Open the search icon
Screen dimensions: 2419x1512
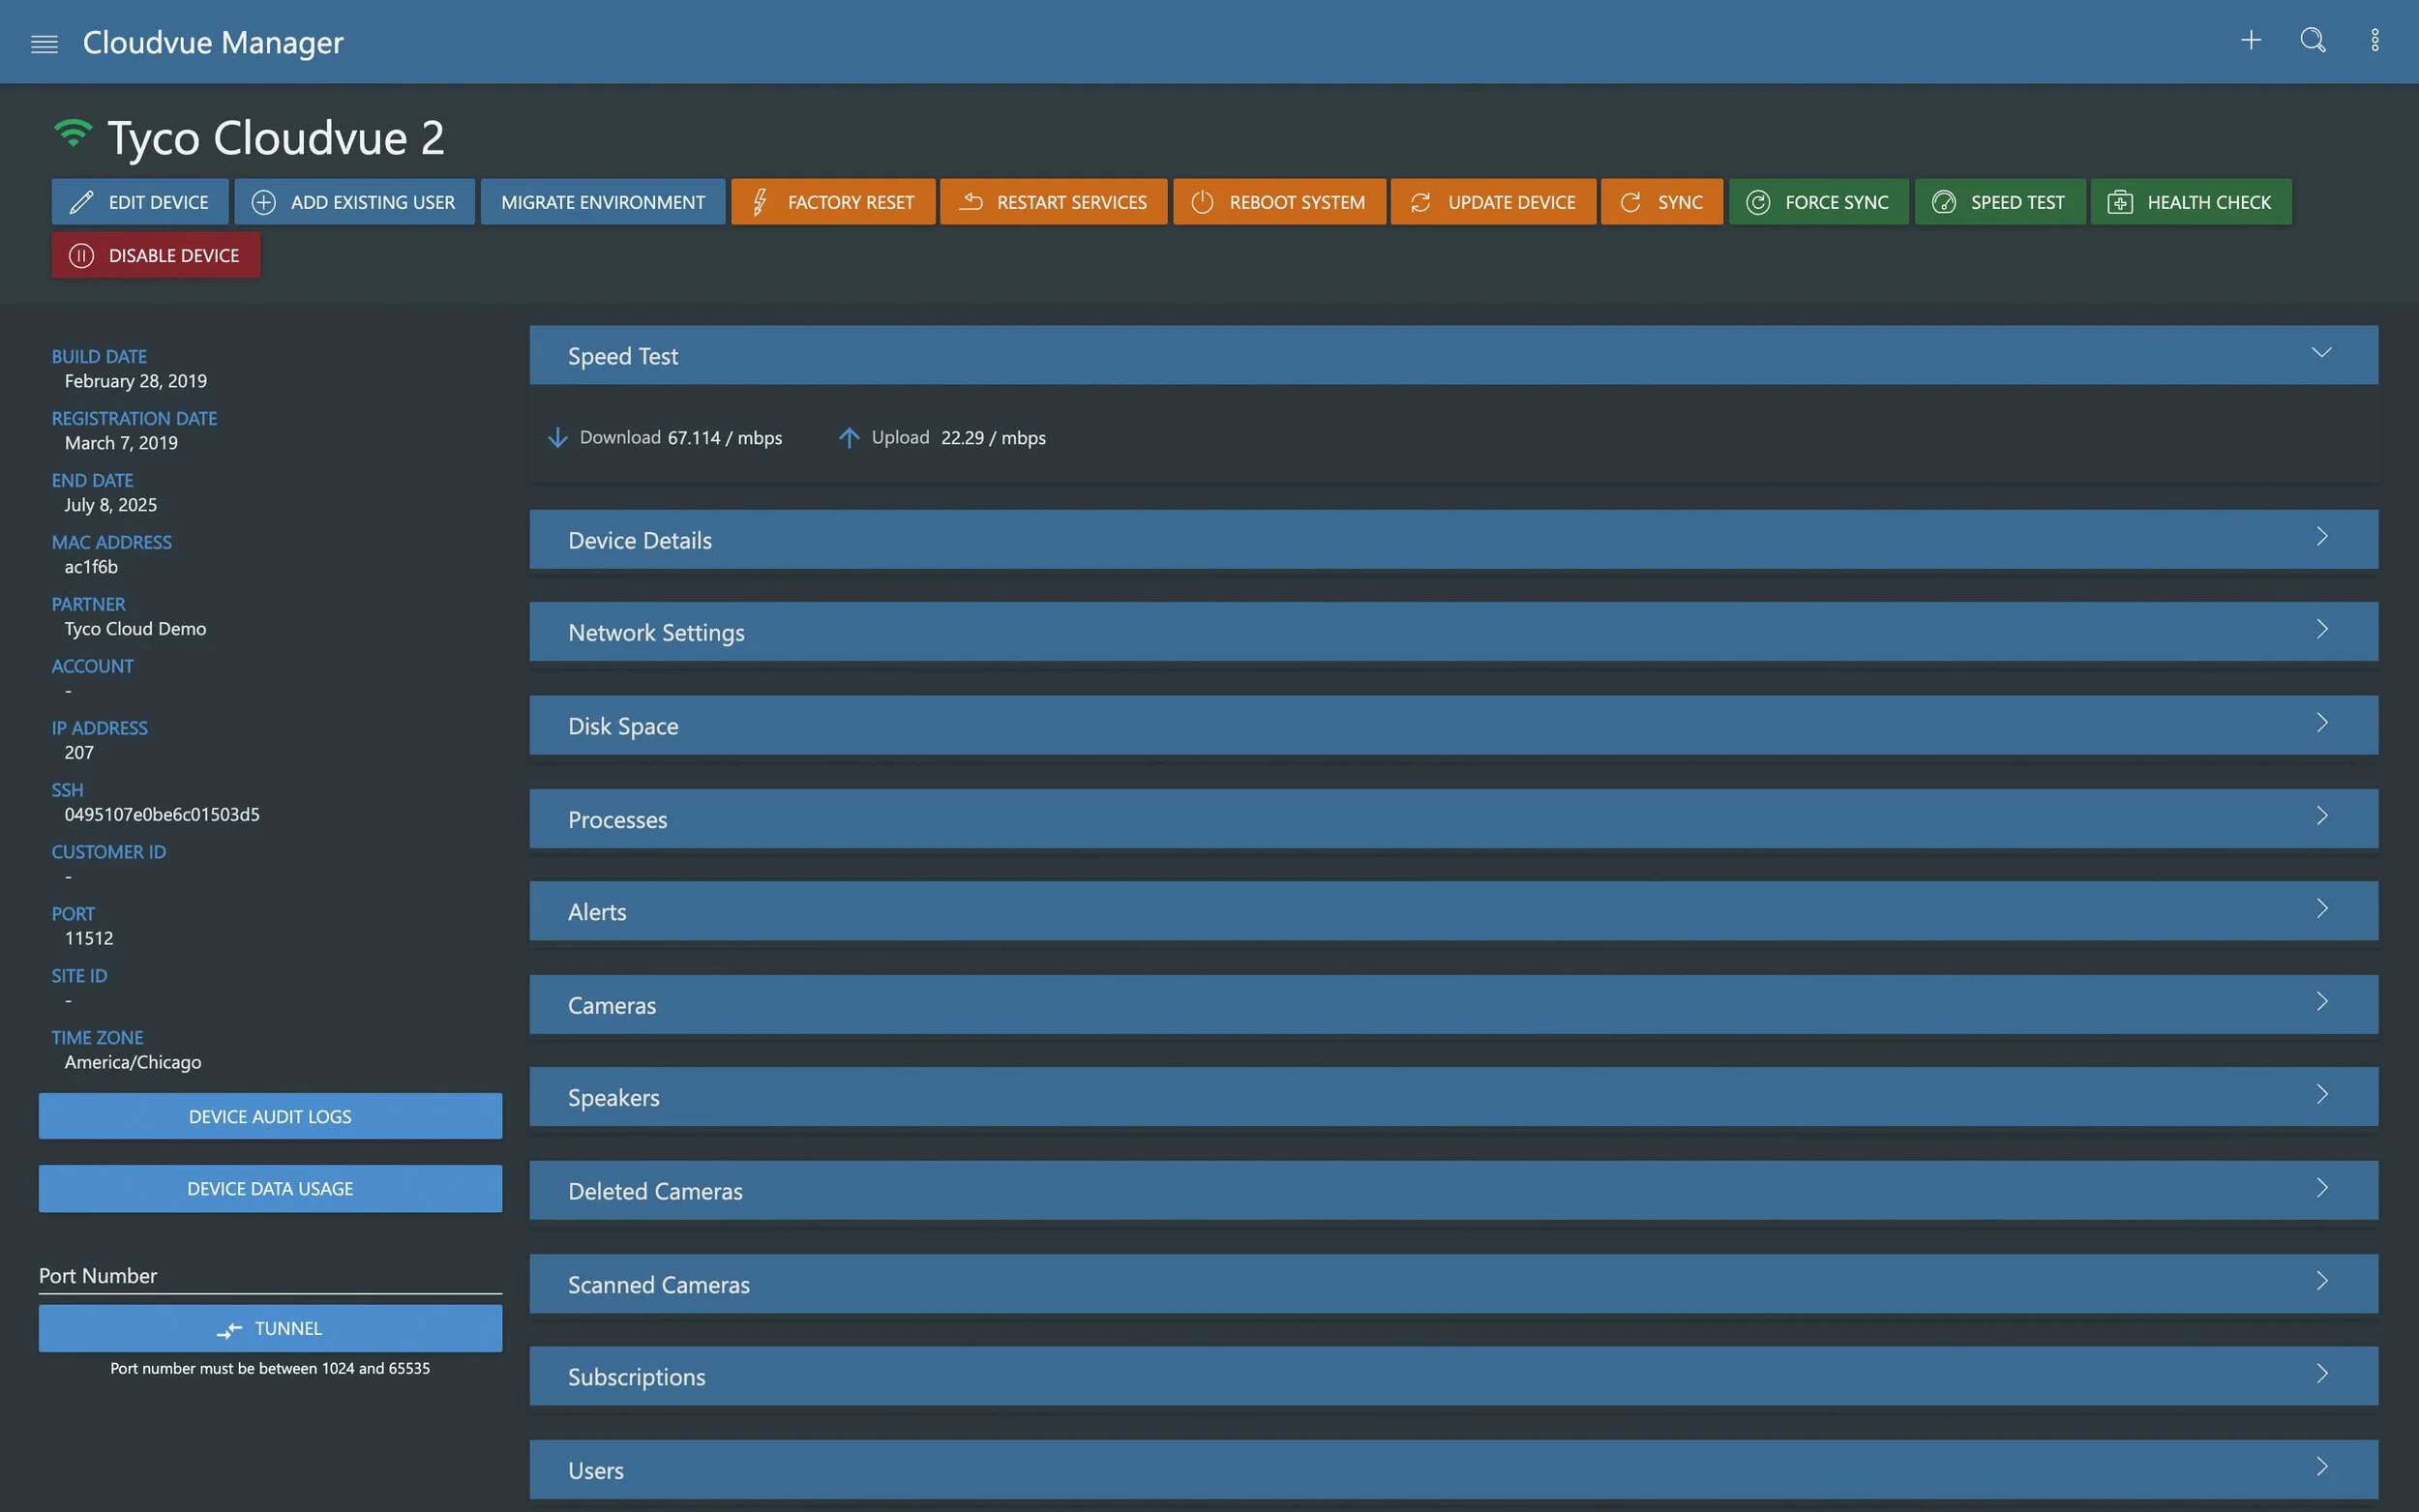coord(2312,41)
